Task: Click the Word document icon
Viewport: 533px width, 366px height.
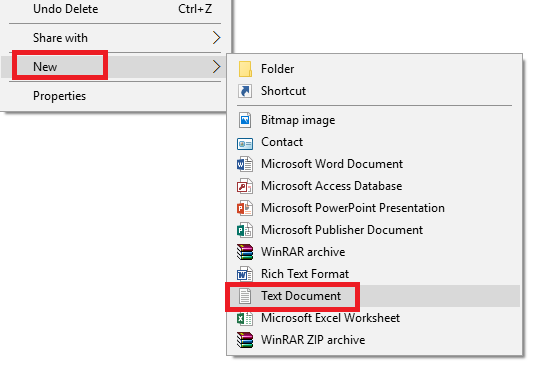Action: point(245,164)
